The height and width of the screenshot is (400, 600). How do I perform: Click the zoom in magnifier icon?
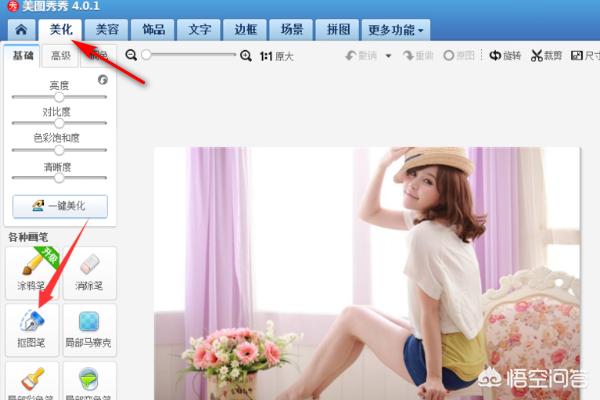[246, 56]
